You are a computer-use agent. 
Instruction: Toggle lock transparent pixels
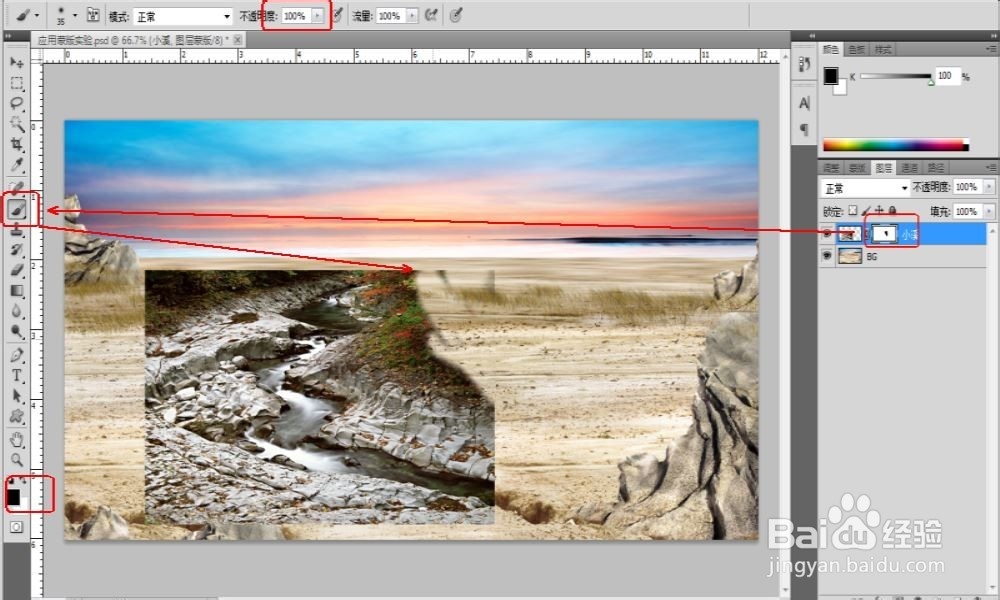coord(853,210)
